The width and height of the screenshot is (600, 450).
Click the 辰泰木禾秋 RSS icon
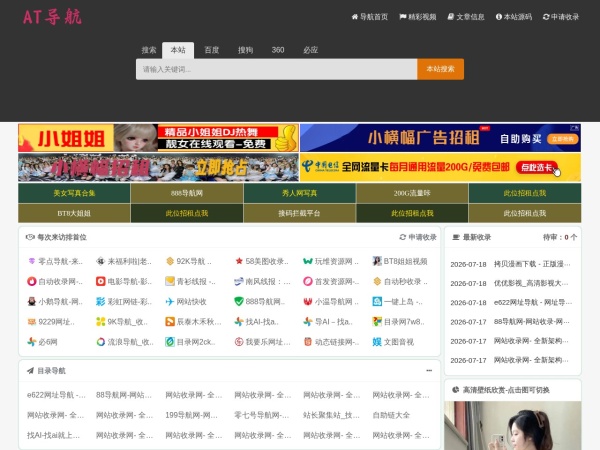click(x=170, y=322)
